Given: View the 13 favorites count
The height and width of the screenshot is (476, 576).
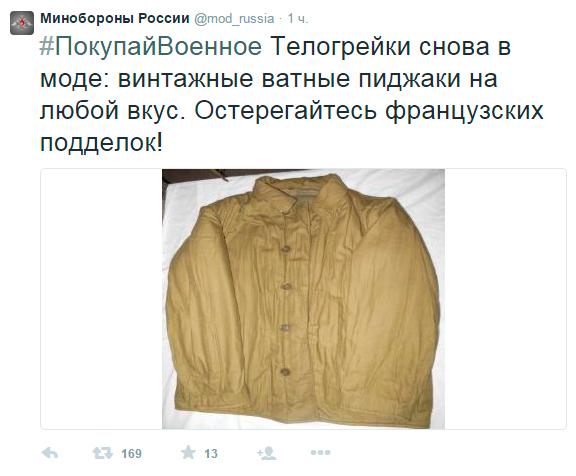Looking at the screenshot, I should (x=210, y=454).
